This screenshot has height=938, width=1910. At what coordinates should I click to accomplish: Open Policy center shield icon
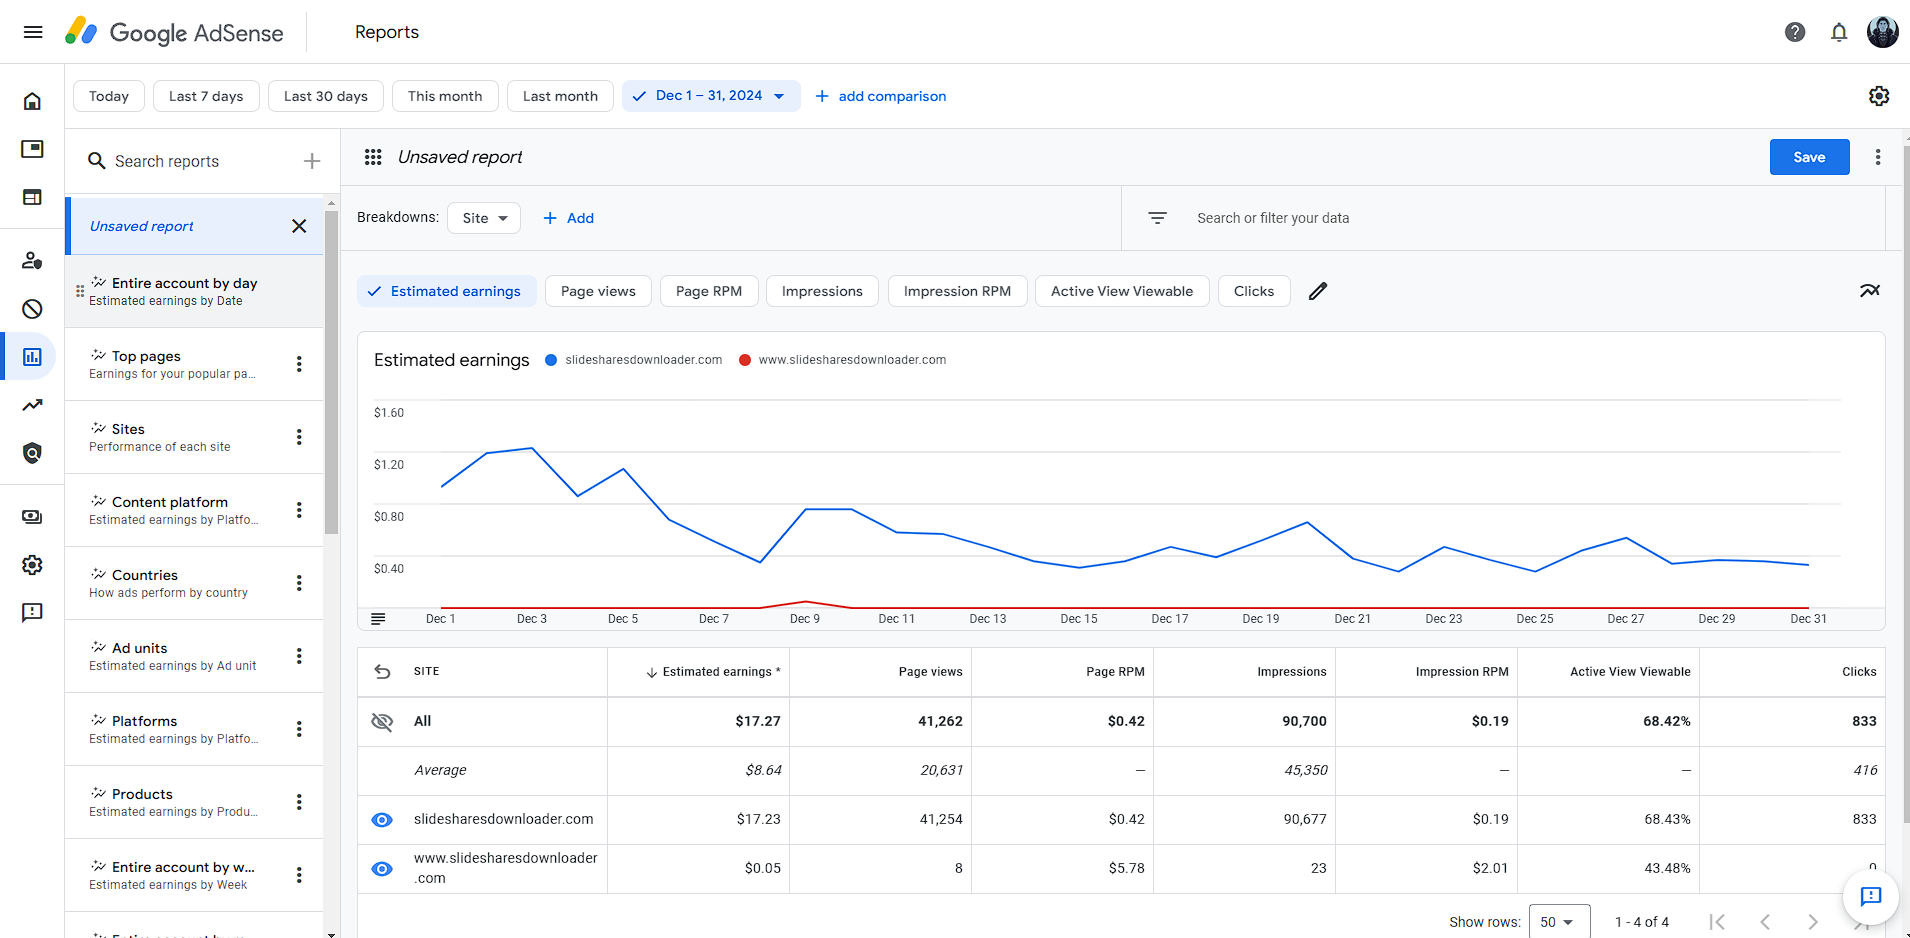point(32,453)
